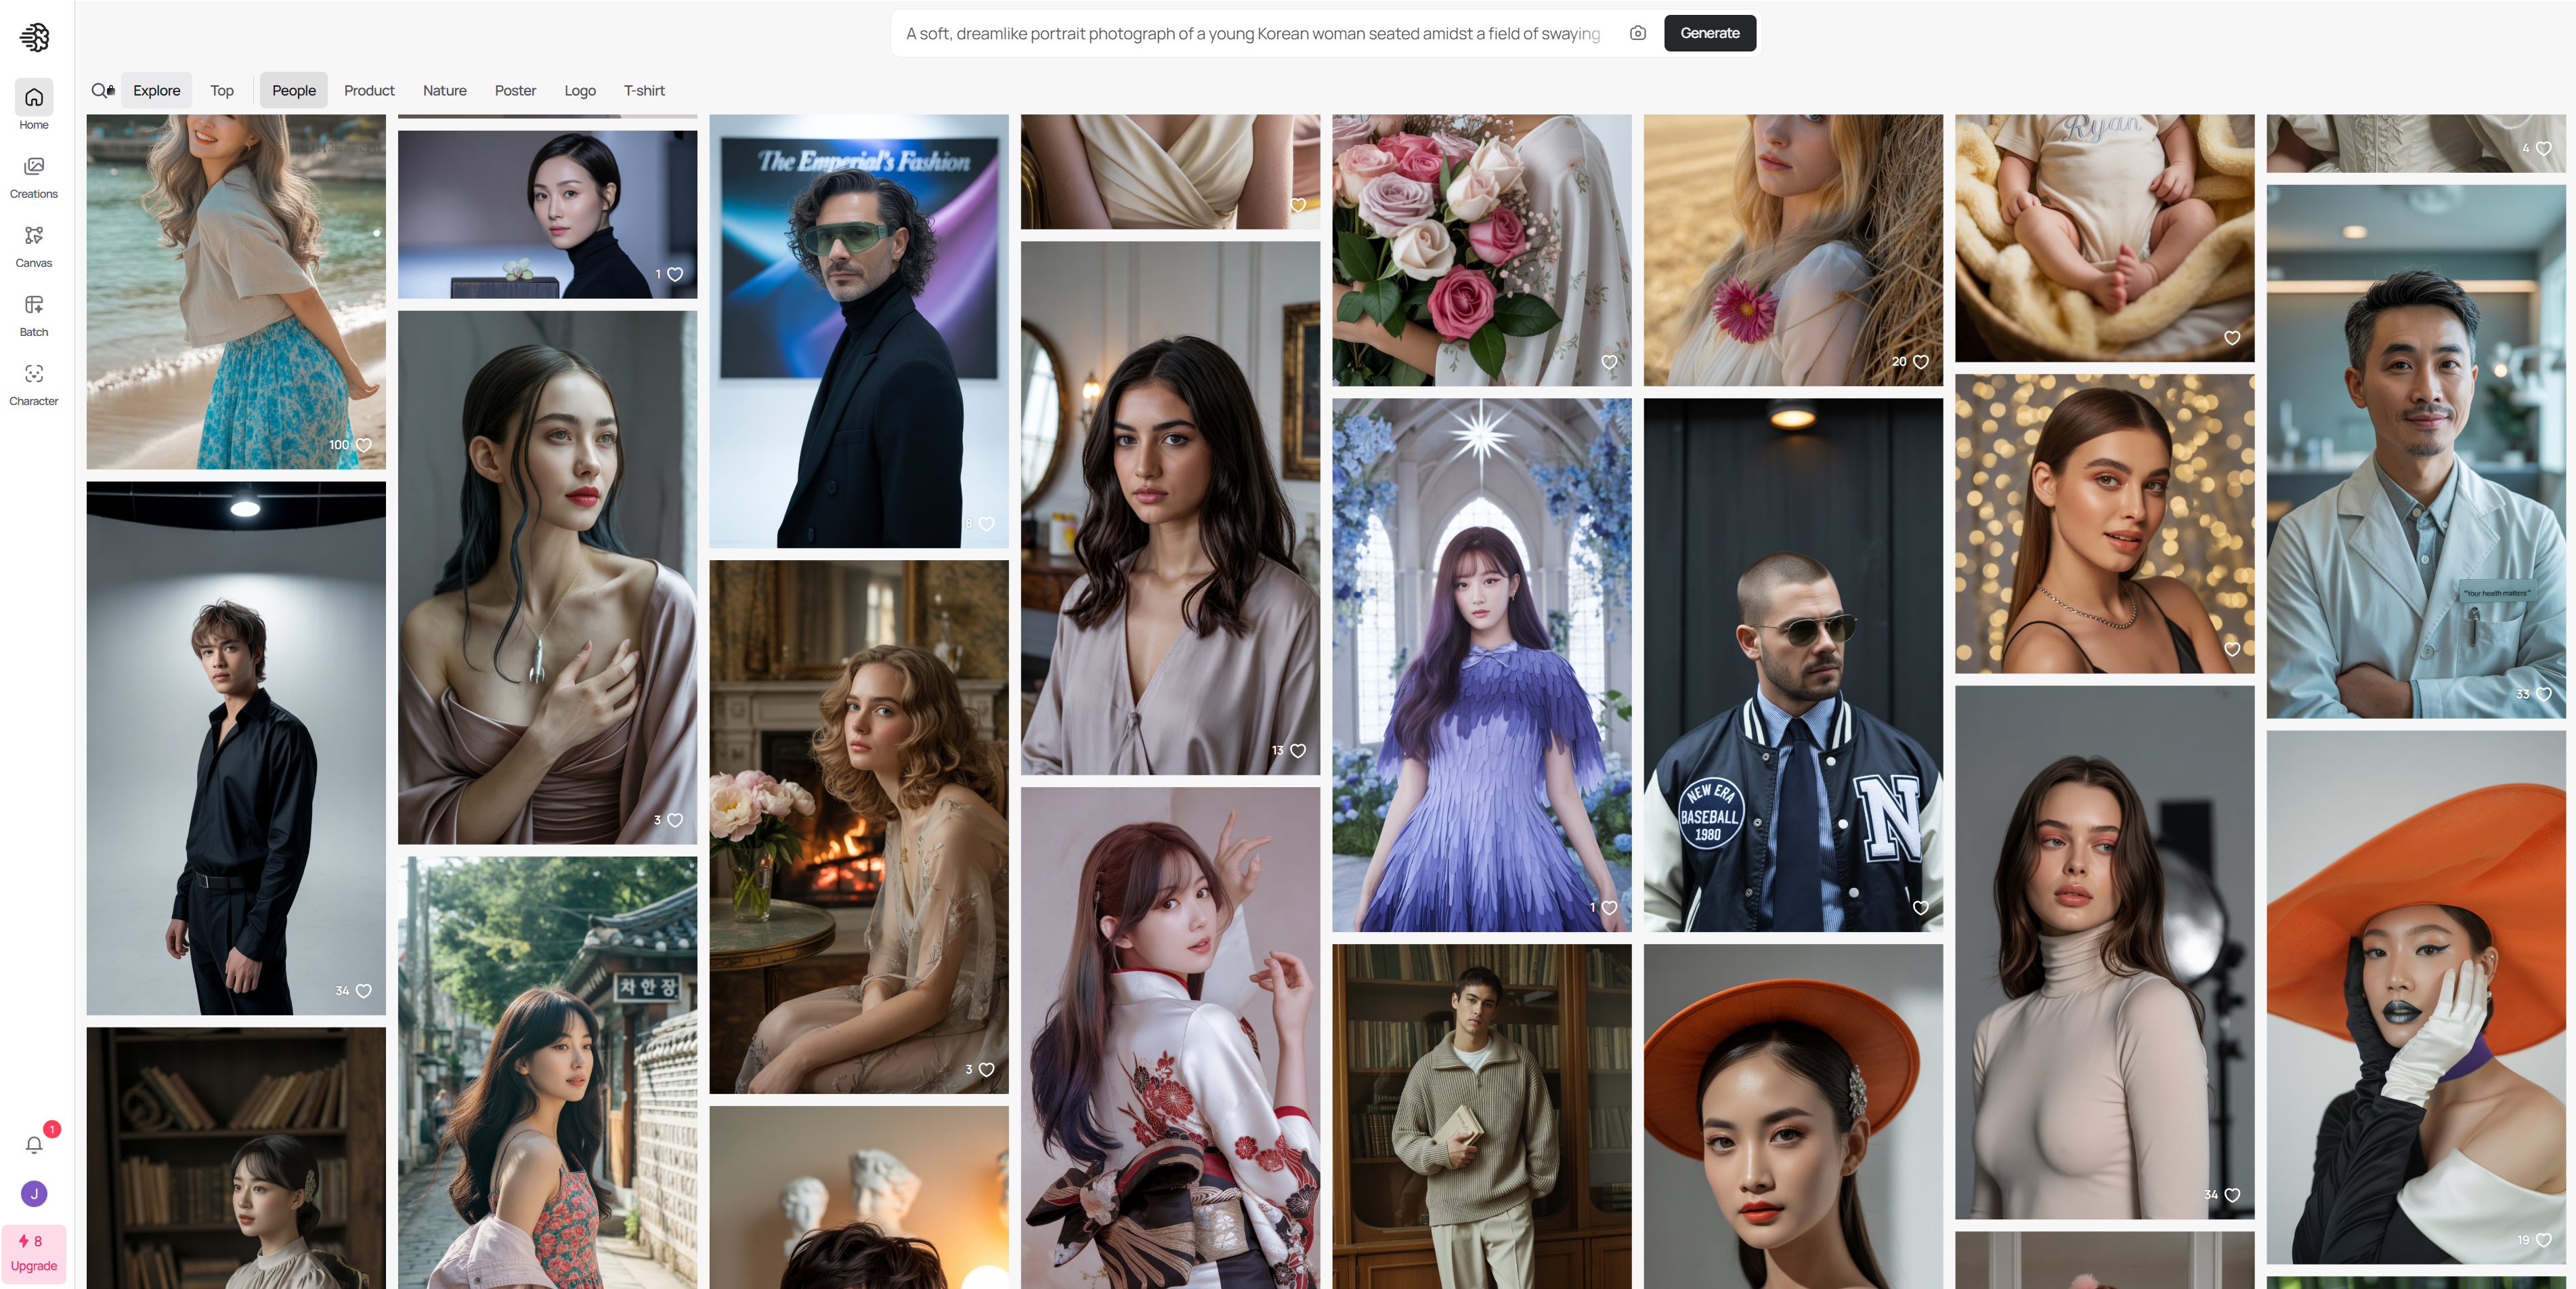Select the Nature category tab
Screen dimensions: 2576x1289
click(x=444, y=90)
